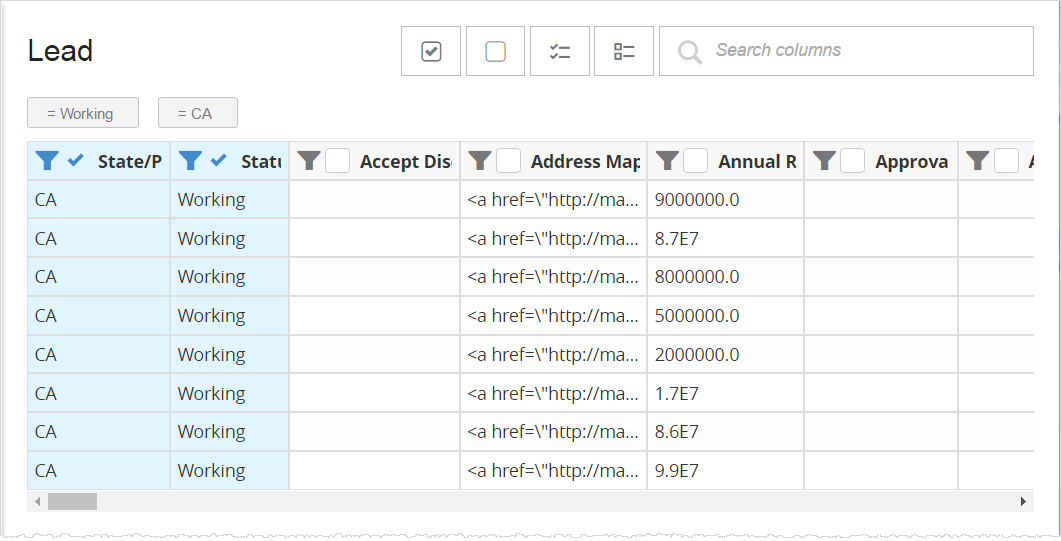The width and height of the screenshot is (1061, 541).
Task: Click the Search columns input field
Action: (x=860, y=51)
